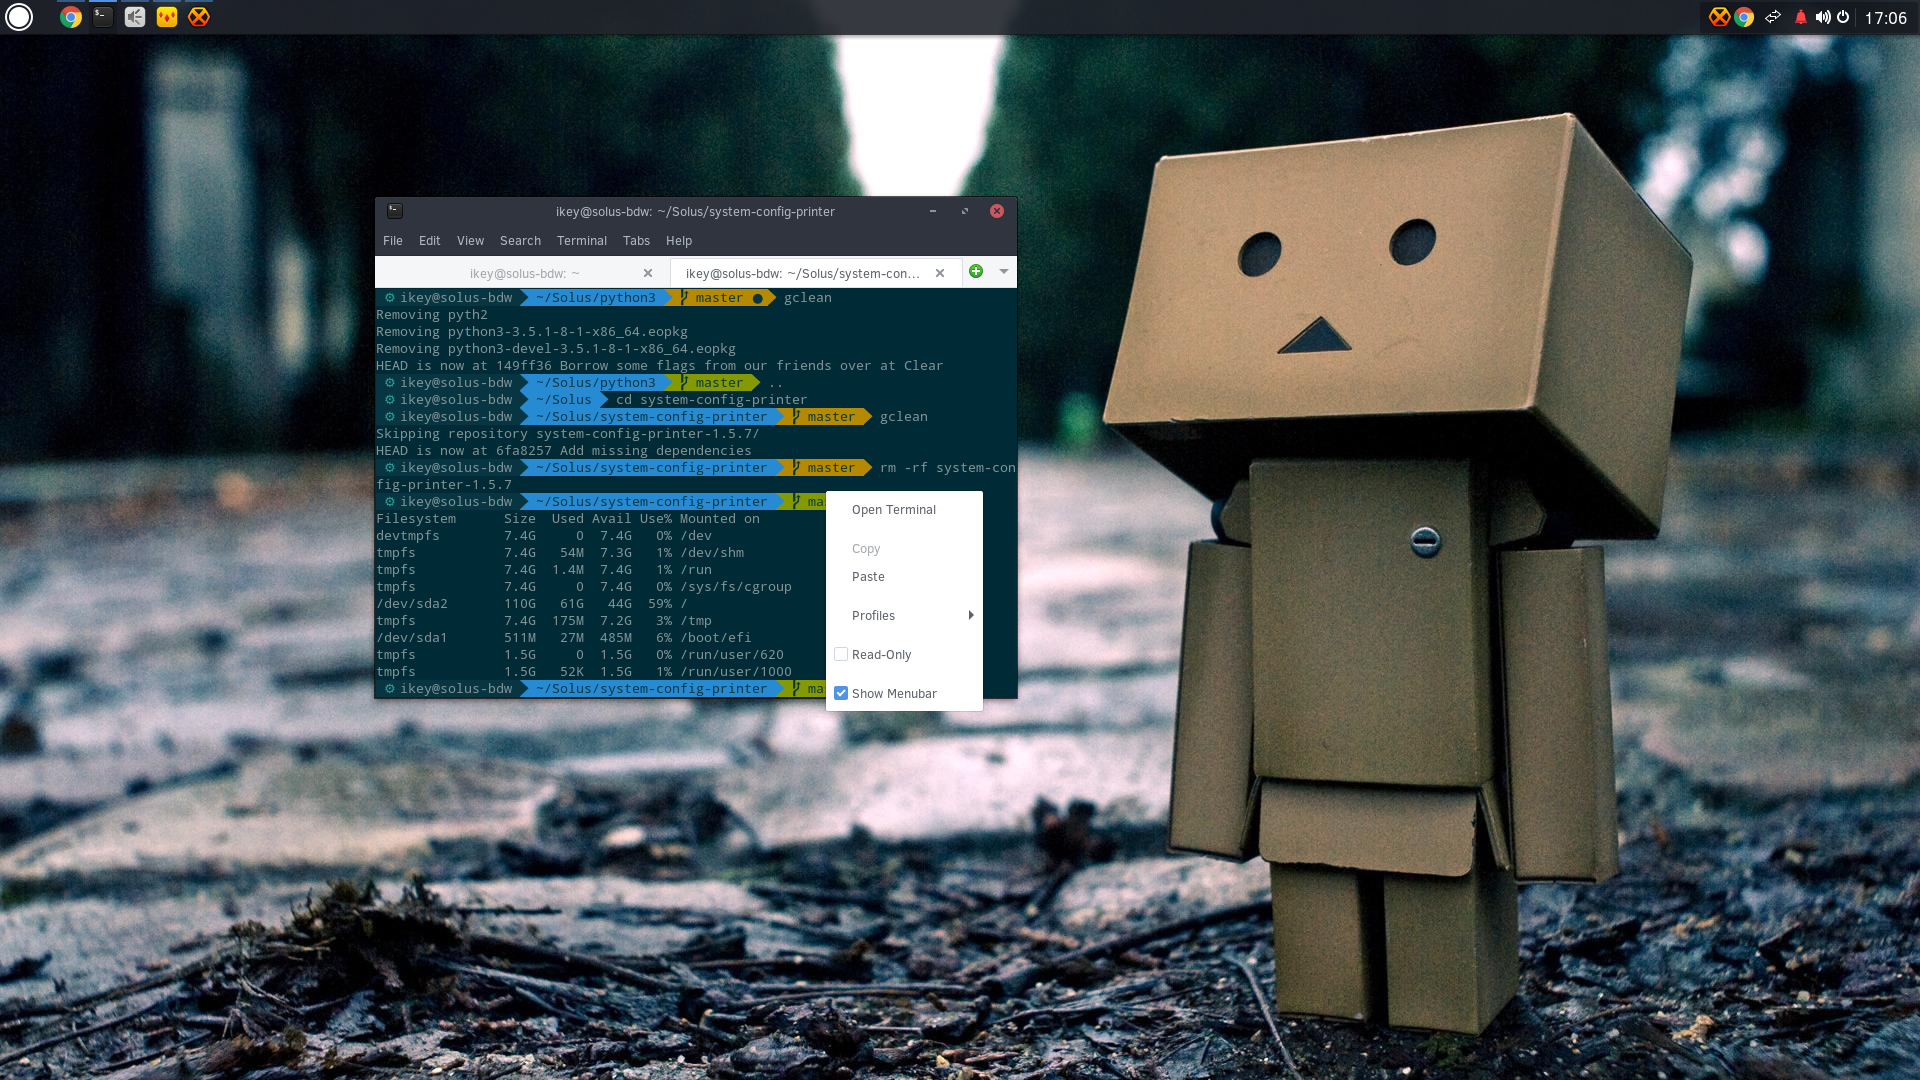Click the terminal icon in the top panel
The image size is (1920, 1080).
[x=103, y=17]
